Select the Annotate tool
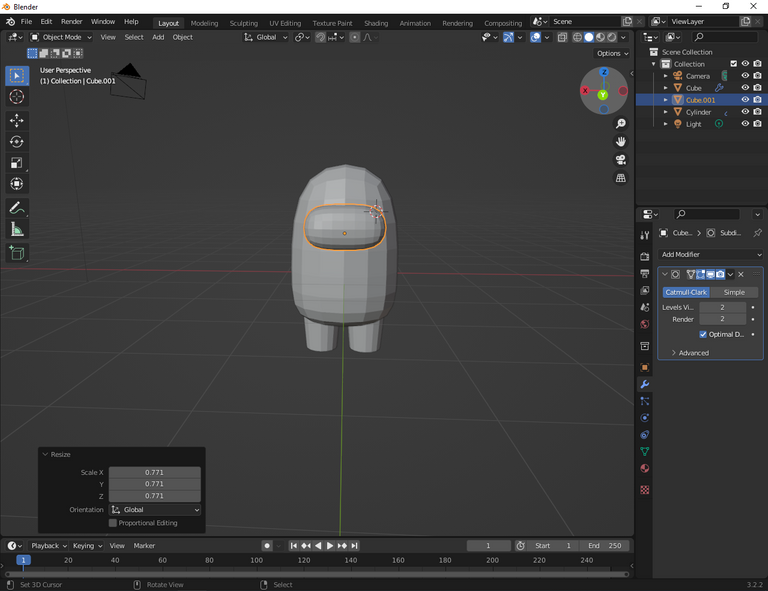The height and width of the screenshot is (591, 768). pos(17,208)
